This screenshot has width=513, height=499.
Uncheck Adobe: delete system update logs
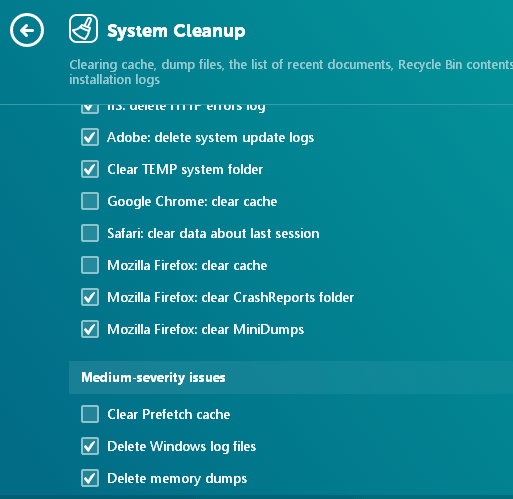(90, 137)
